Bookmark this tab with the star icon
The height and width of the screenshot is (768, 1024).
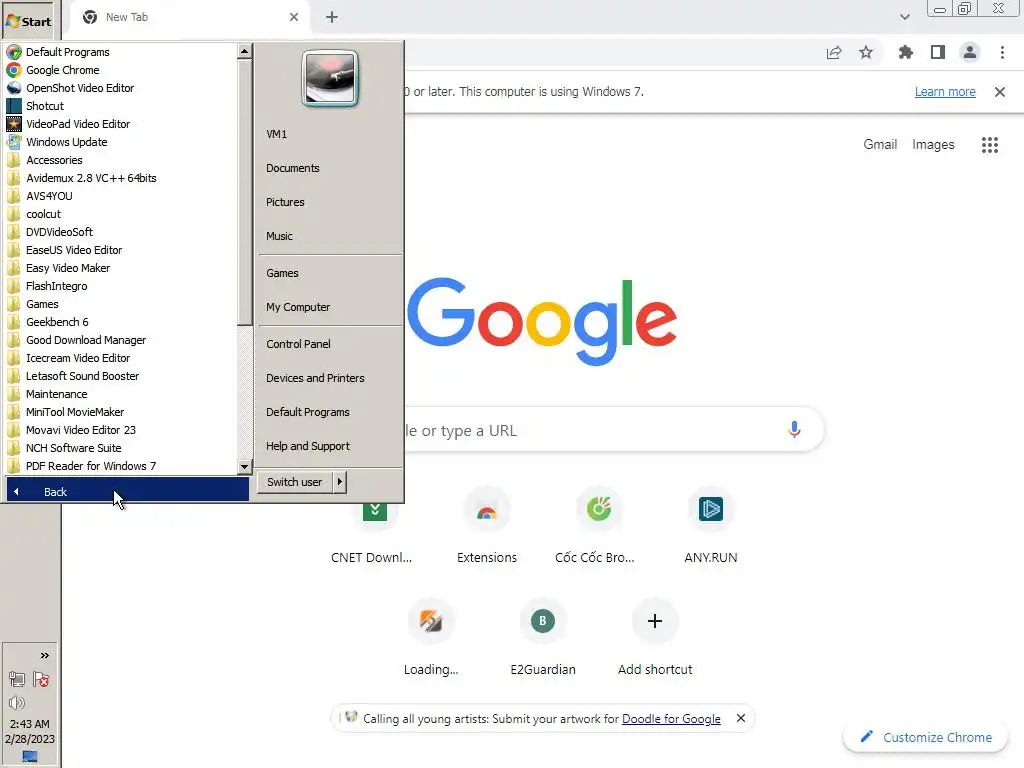(x=866, y=52)
